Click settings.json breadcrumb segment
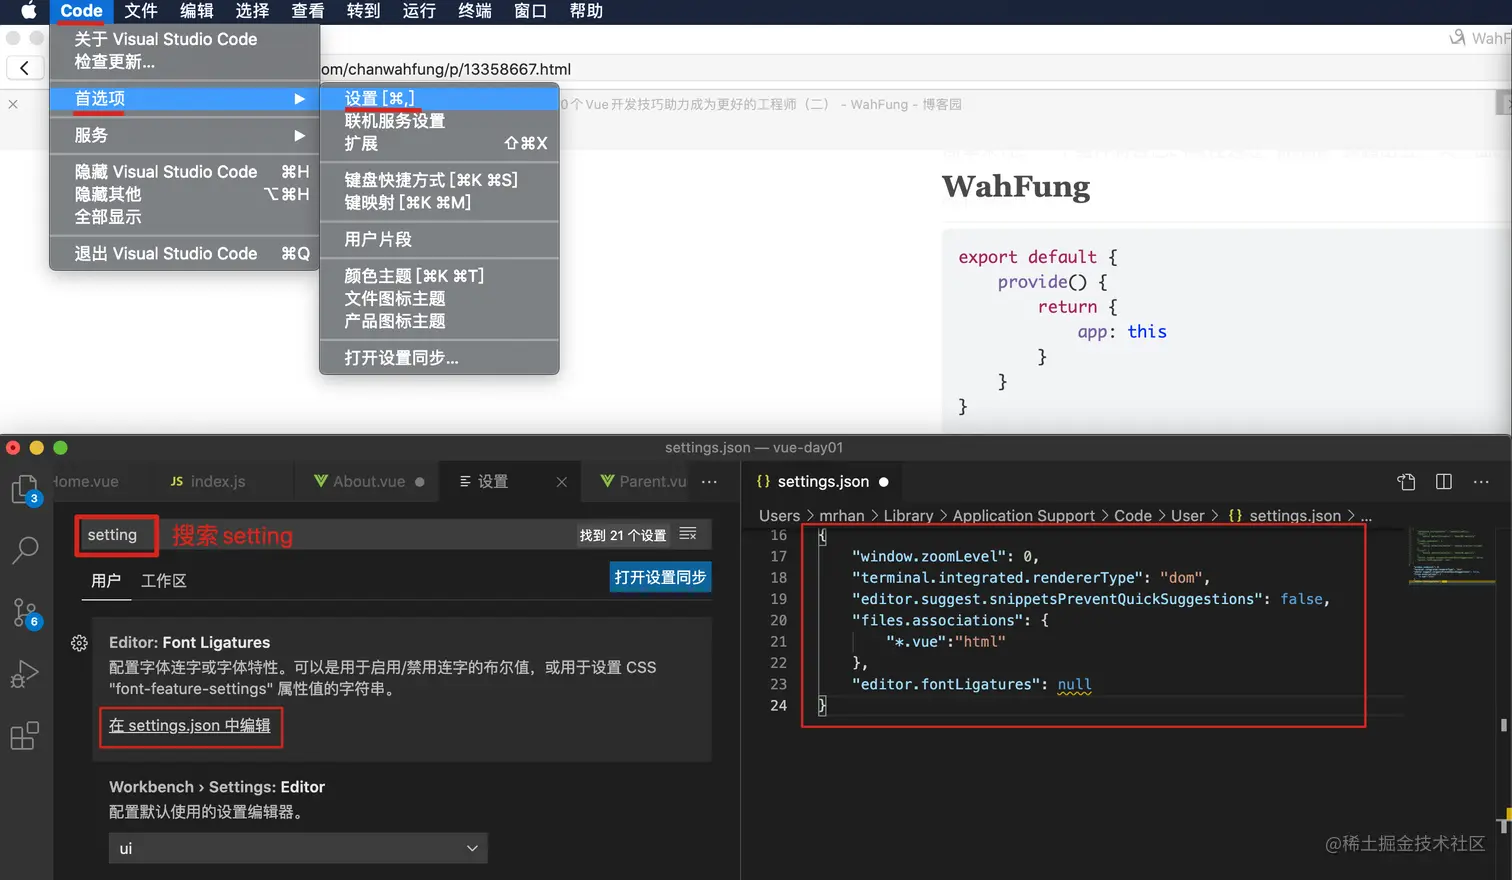This screenshot has width=1512, height=880. tap(1294, 515)
